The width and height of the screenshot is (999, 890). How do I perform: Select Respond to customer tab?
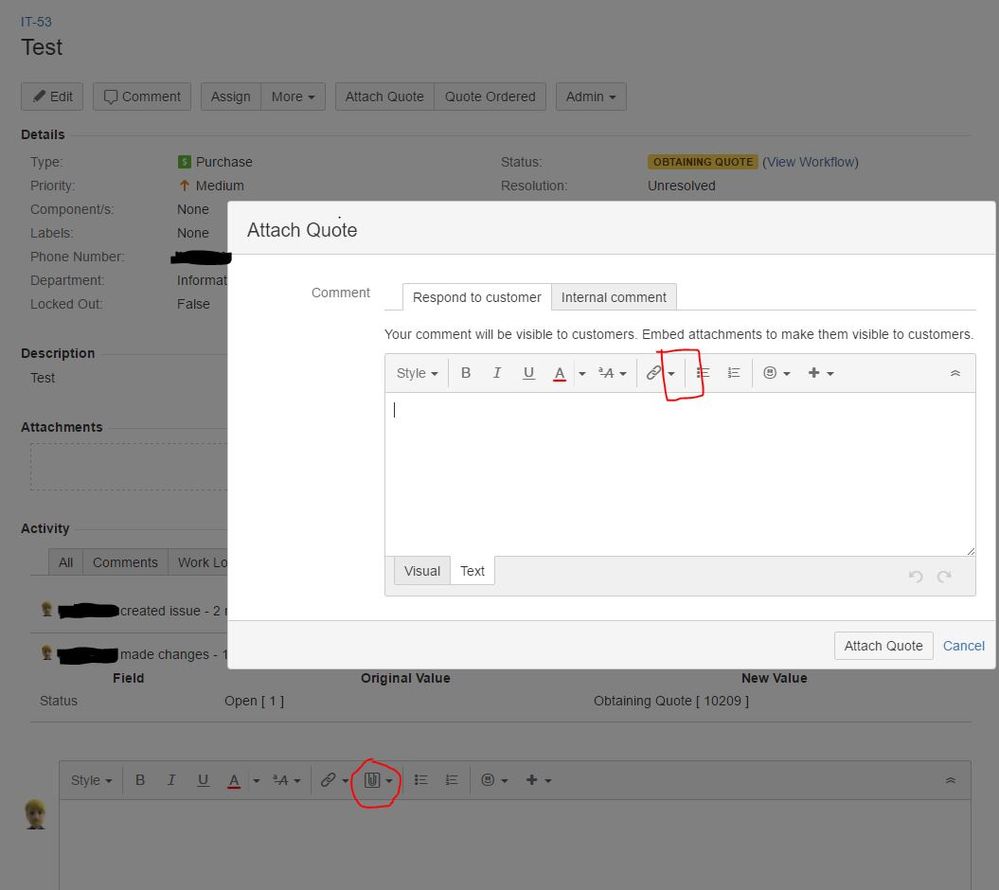(x=477, y=298)
